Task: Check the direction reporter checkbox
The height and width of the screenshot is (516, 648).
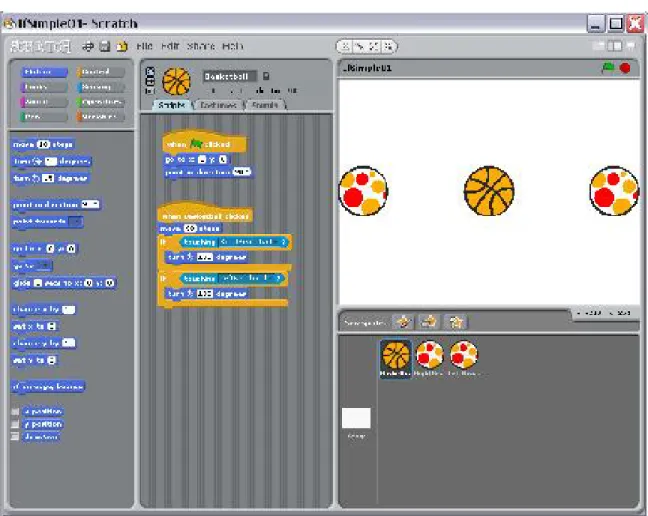Action: click(x=15, y=437)
